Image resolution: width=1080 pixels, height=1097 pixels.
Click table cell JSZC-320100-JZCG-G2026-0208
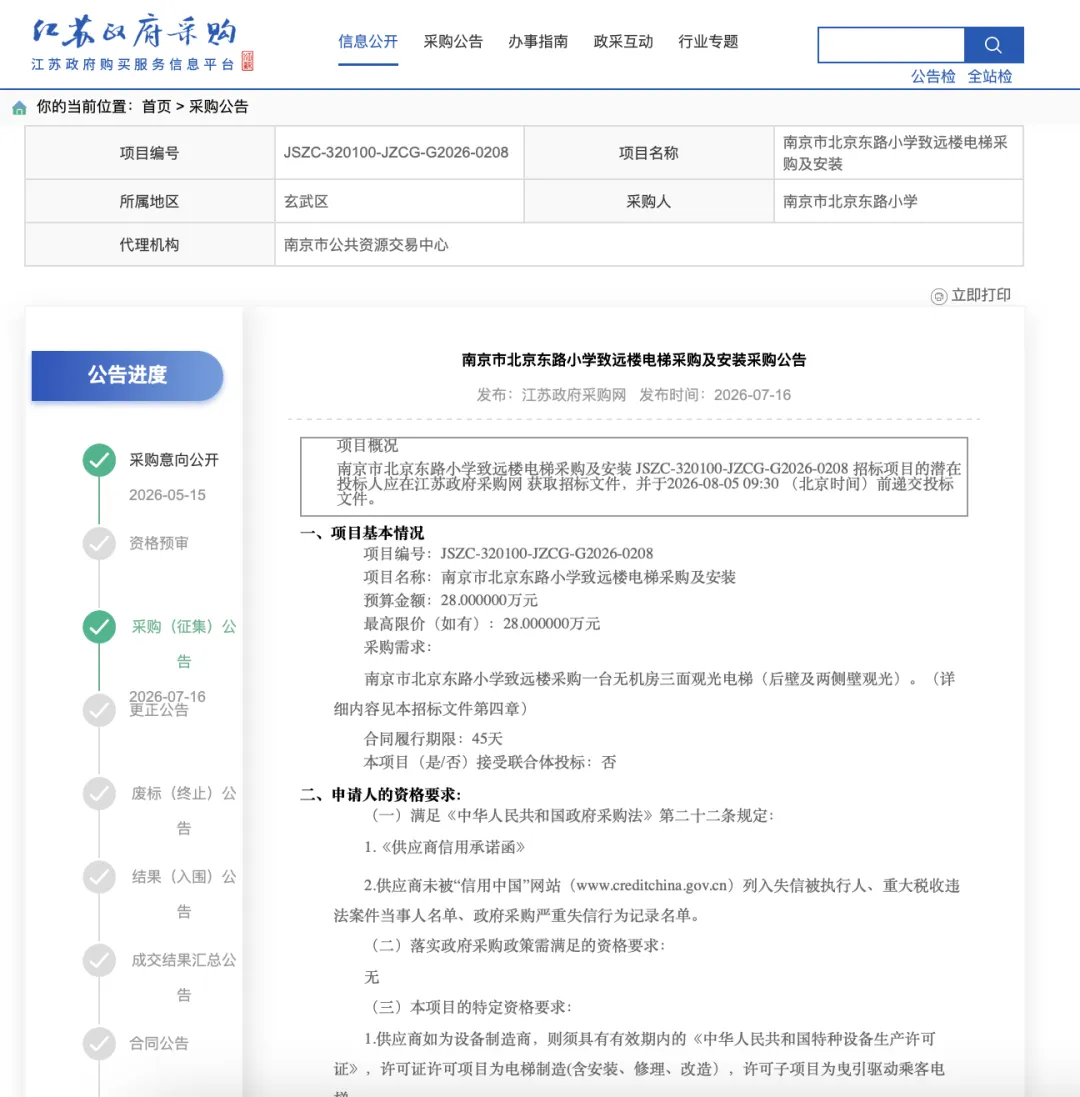tap(399, 153)
